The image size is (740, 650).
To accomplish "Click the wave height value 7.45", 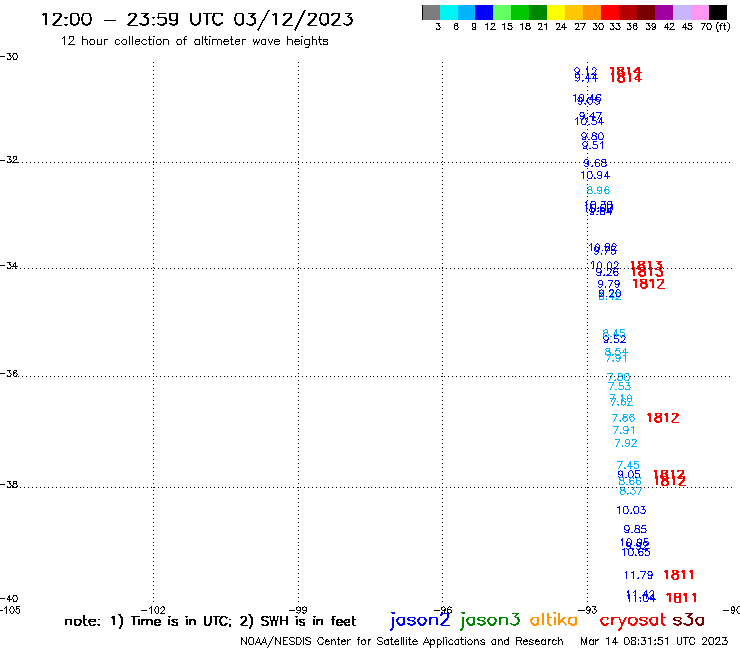I will pyautogui.click(x=628, y=465).
